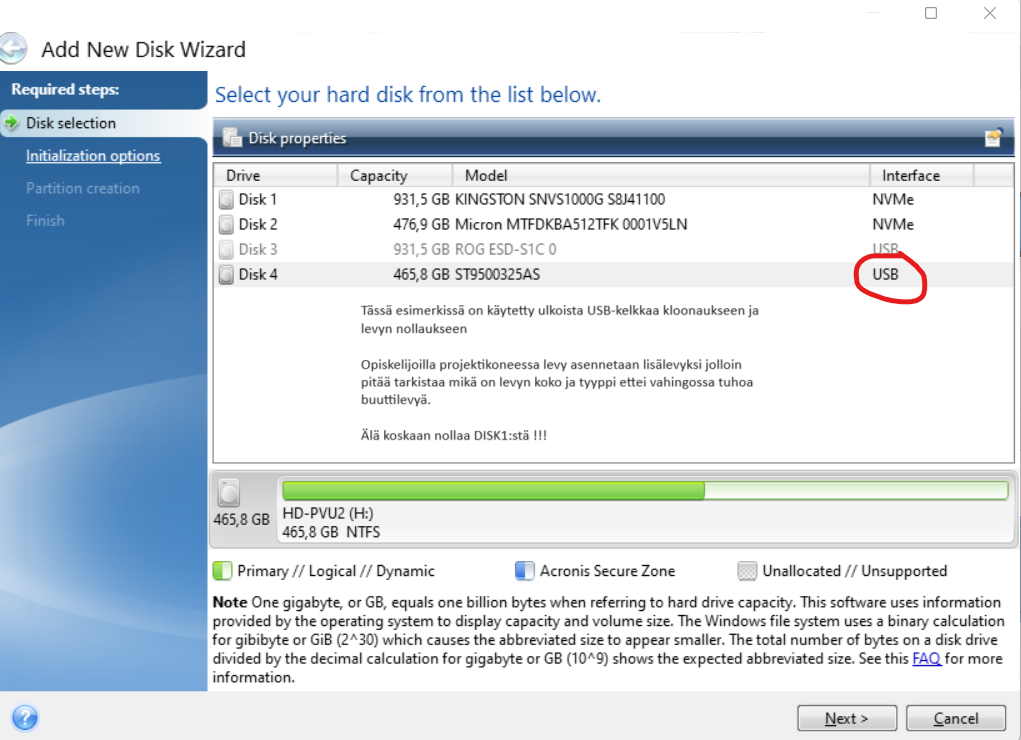Select the ROG ESD-S1C 0 row
The width and height of the screenshot is (1021, 740).
click(613, 249)
